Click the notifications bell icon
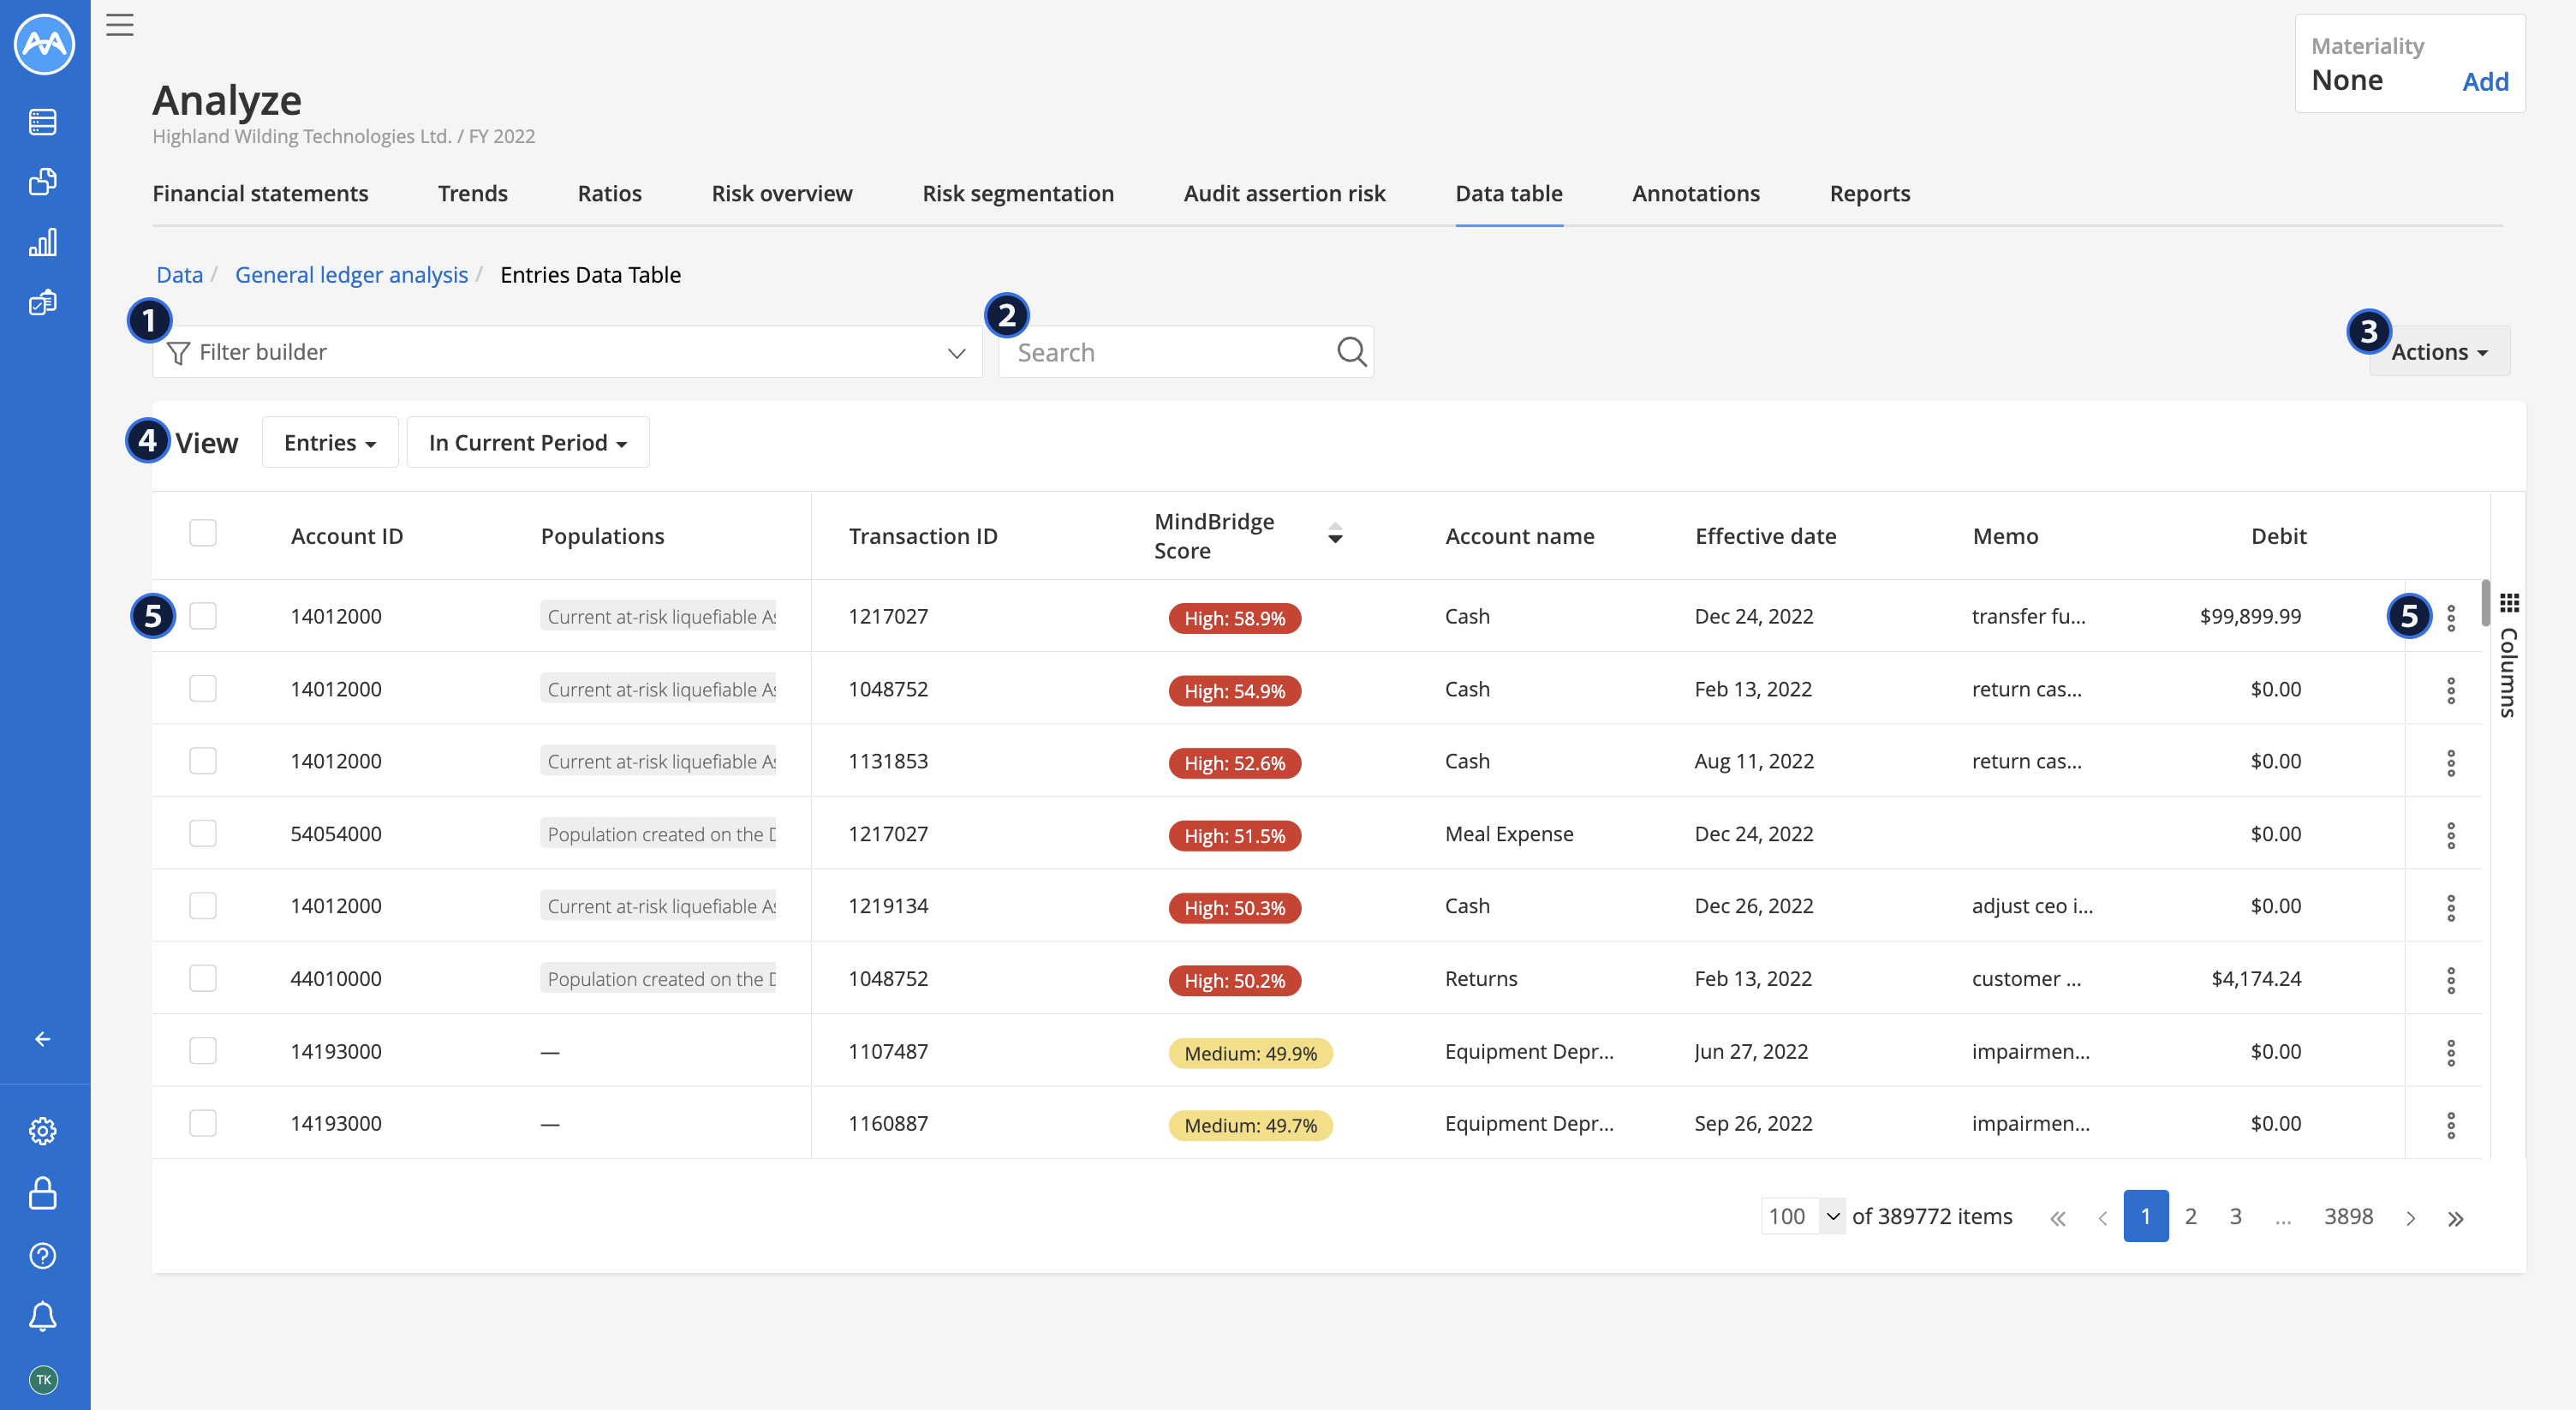The image size is (2576, 1410). [43, 1316]
